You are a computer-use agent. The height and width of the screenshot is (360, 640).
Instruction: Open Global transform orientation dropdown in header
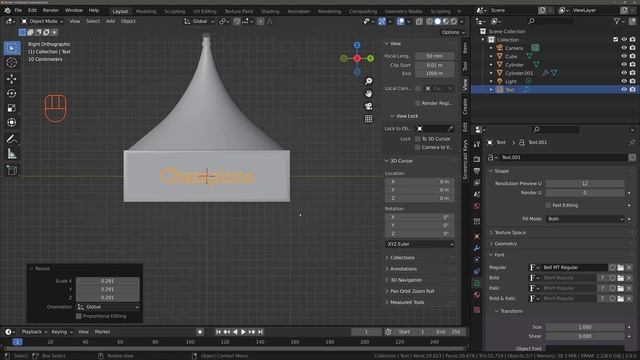(199, 21)
